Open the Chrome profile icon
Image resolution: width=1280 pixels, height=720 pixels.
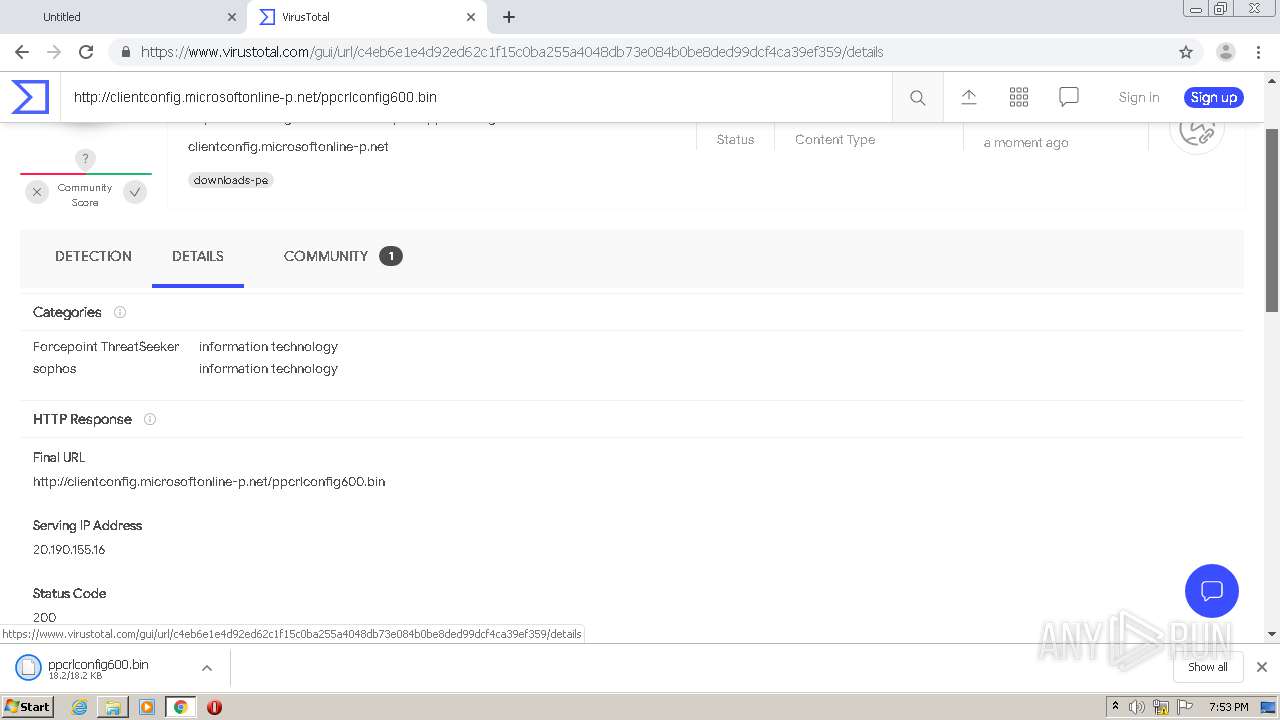[x=1226, y=52]
